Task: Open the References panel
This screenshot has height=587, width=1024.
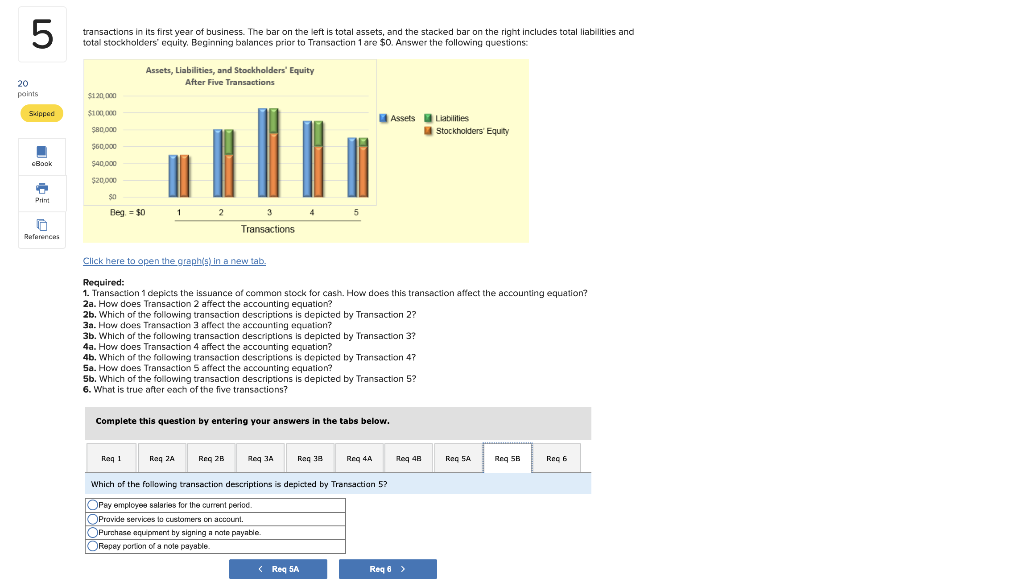Action: 40,228
